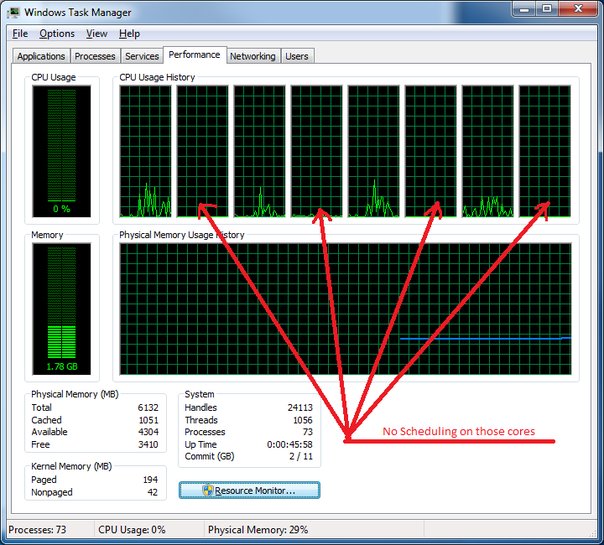Screen dimensions: 604x545
Task: Click the Total memory value 6132
Action: pyautogui.click(x=148, y=407)
